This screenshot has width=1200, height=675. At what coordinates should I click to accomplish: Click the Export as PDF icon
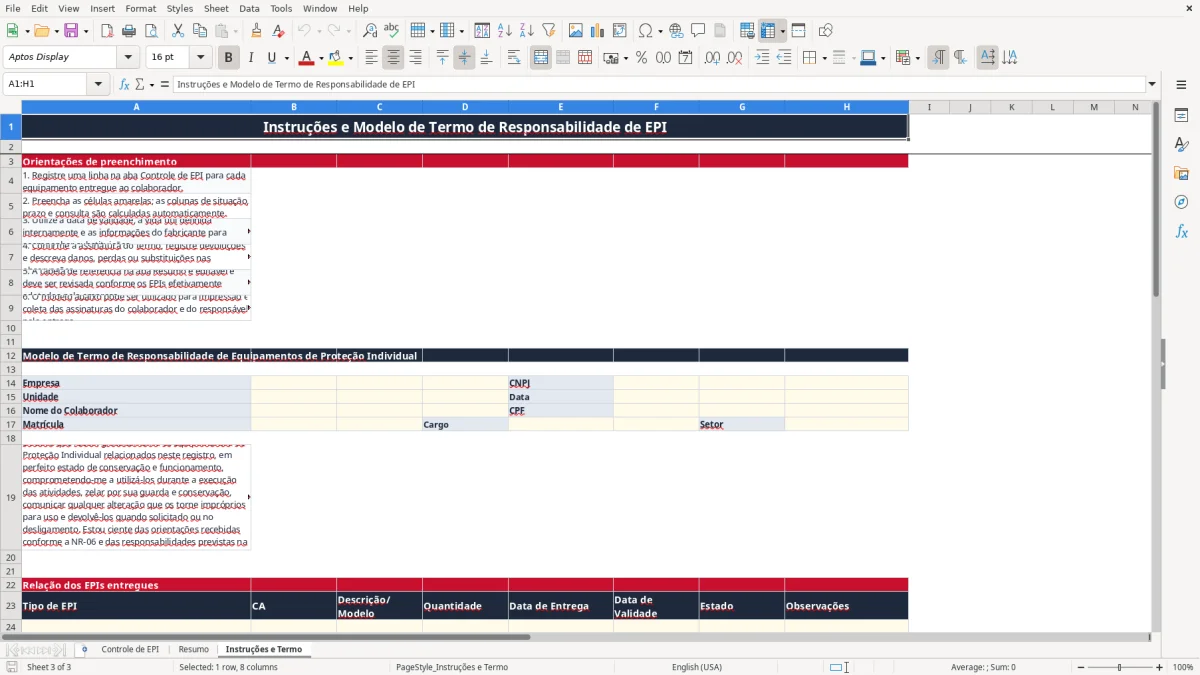point(107,31)
